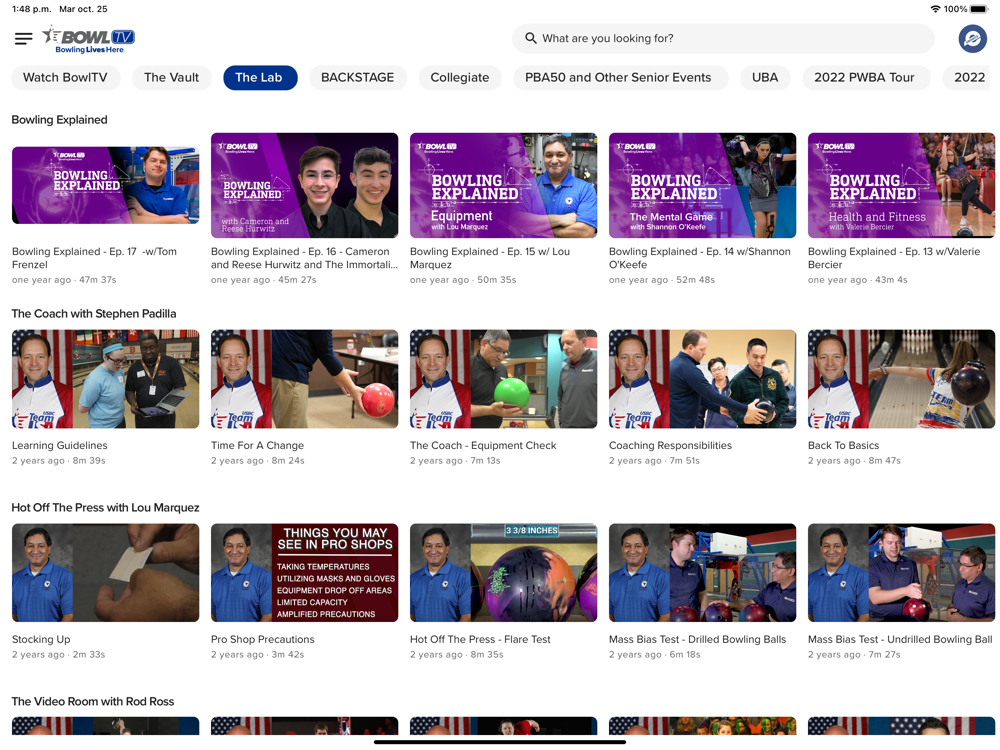Open Bowling Explained Equipment with Lou Marquez thumbnail

pos(503,185)
